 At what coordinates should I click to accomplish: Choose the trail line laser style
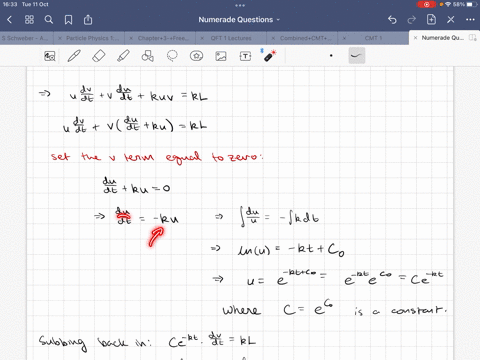point(357,56)
